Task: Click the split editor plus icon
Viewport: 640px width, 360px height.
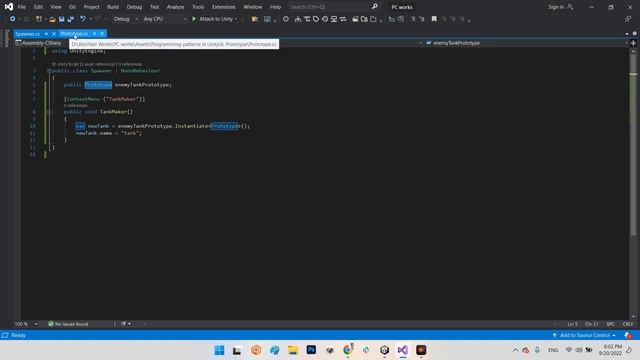Action: 633,43
